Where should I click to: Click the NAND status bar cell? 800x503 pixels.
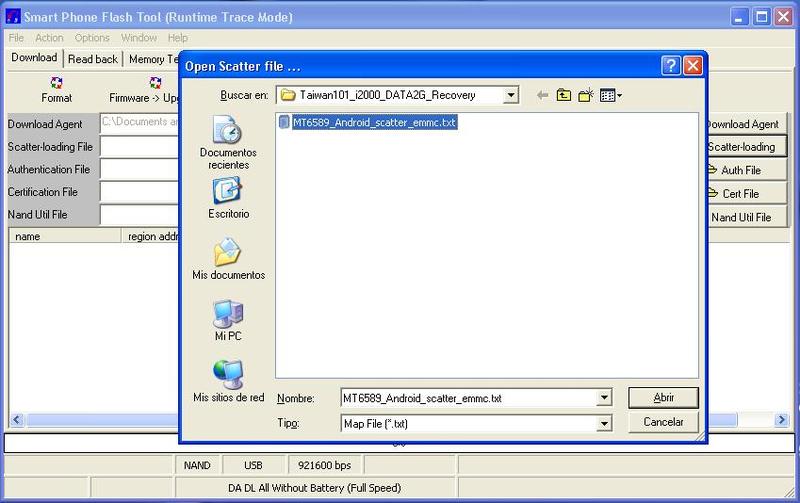pos(197,465)
